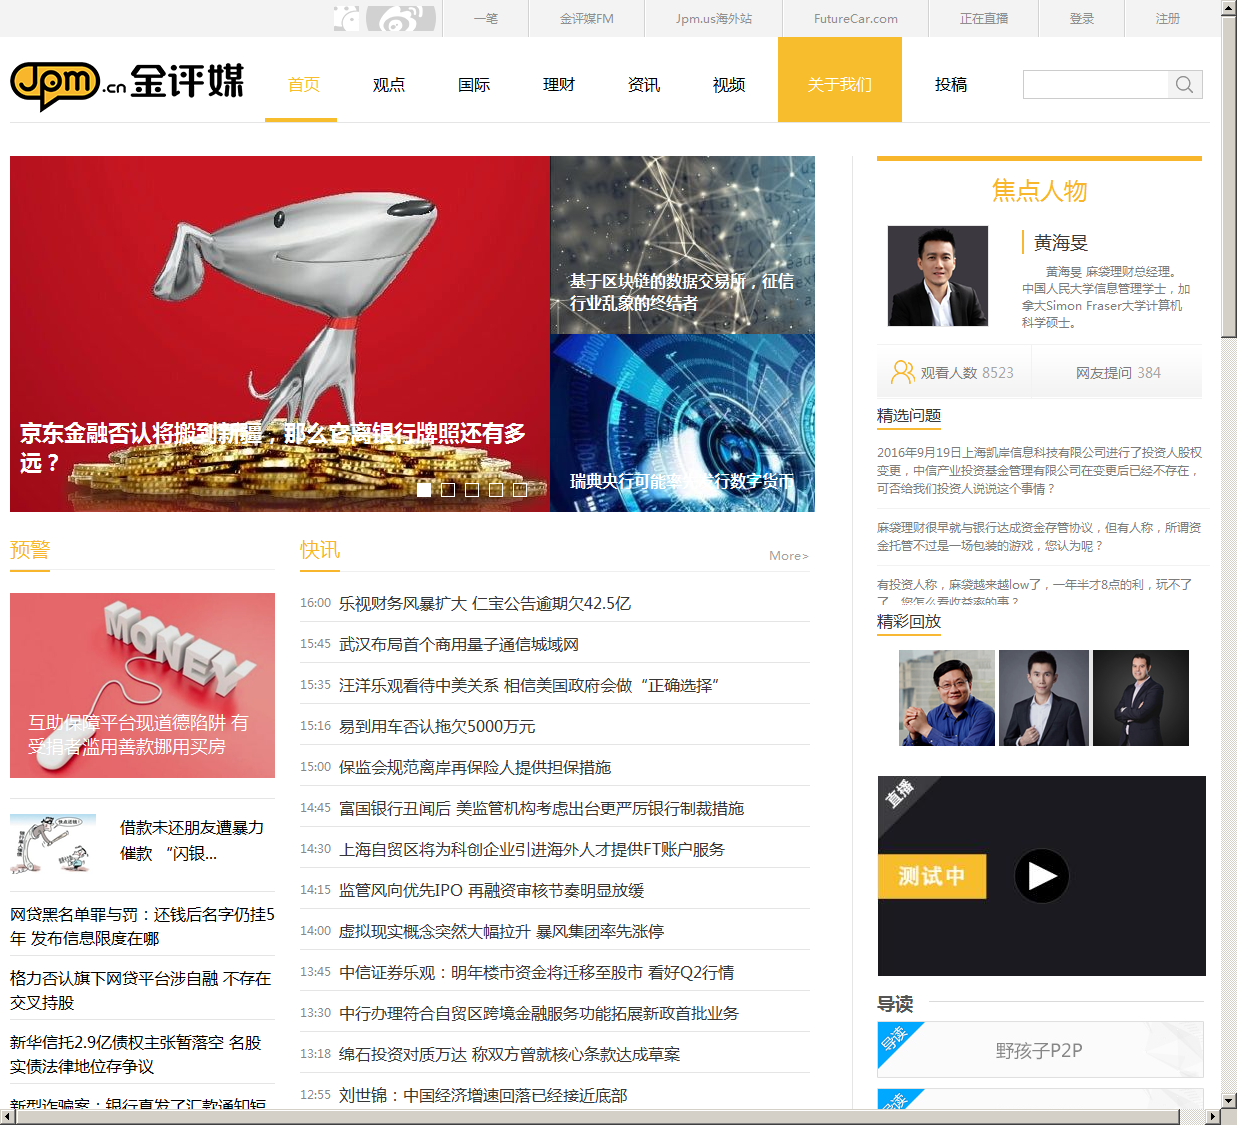Open the 投稿 navigation tab
1237x1125 pixels.
click(x=951, y=85)
